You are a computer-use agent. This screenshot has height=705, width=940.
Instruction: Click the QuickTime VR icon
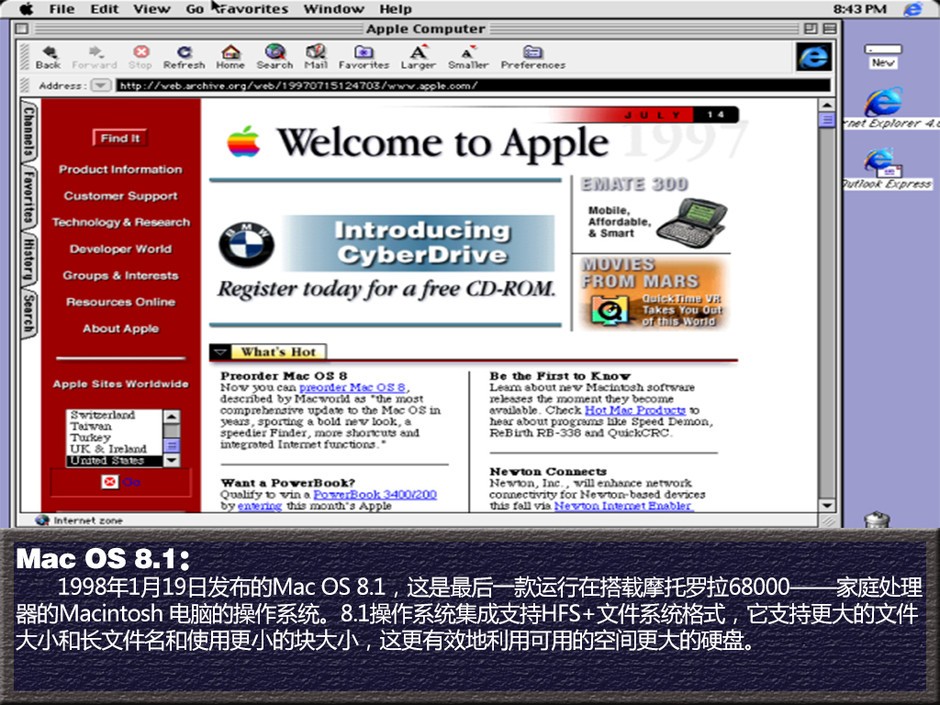click(610, 311)
